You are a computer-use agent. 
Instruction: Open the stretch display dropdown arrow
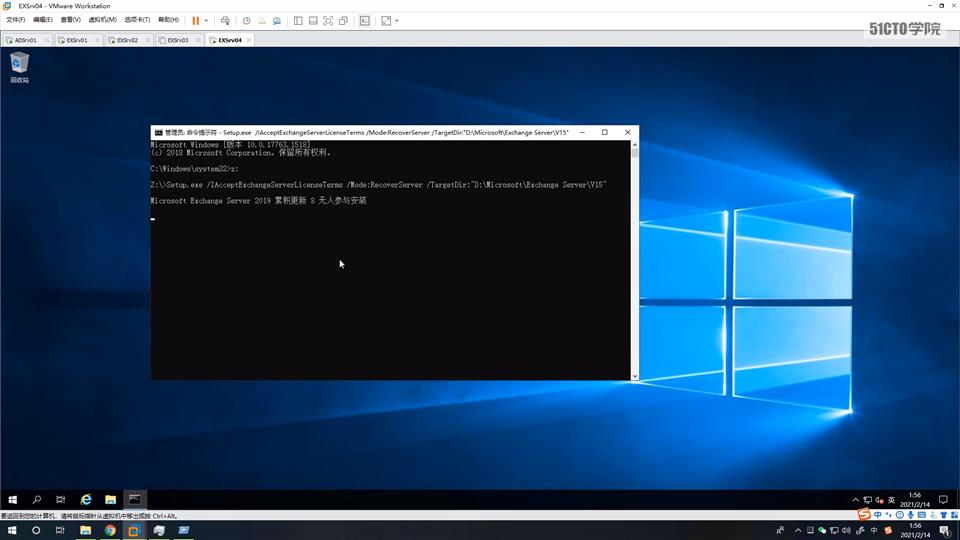click(397, 20)
